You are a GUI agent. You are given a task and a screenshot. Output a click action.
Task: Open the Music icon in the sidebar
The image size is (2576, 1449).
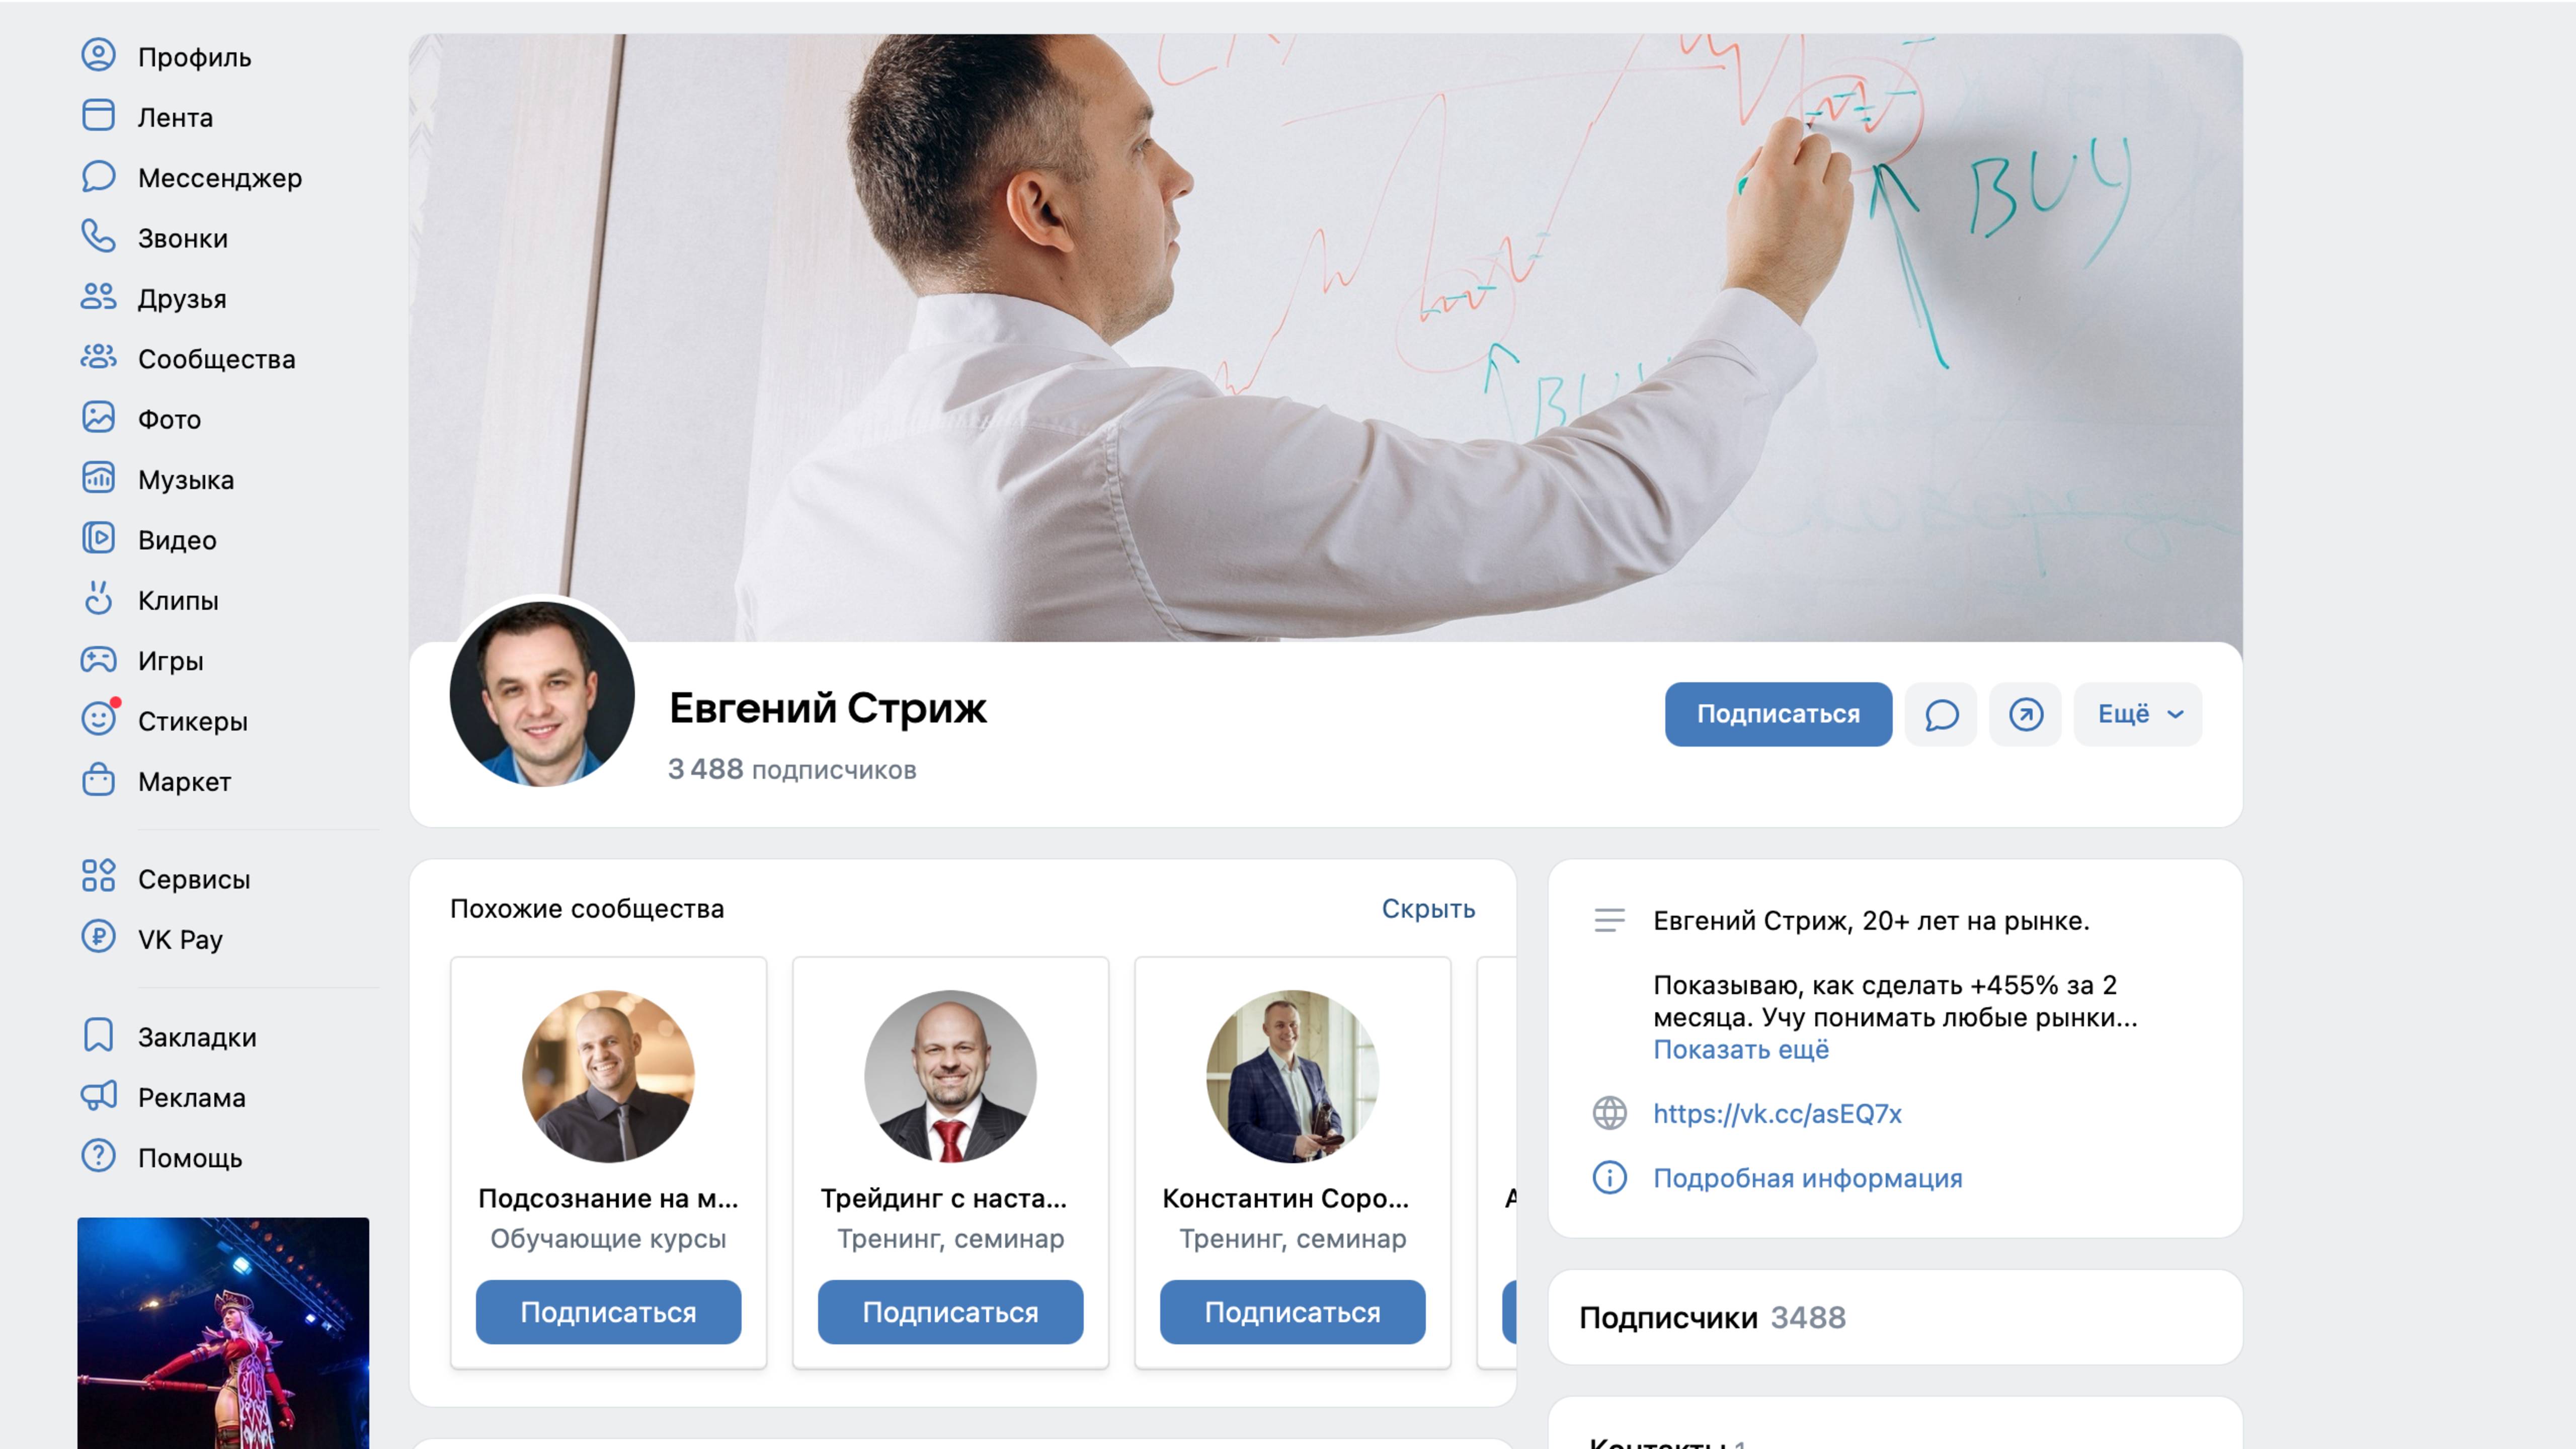(98, 478)
